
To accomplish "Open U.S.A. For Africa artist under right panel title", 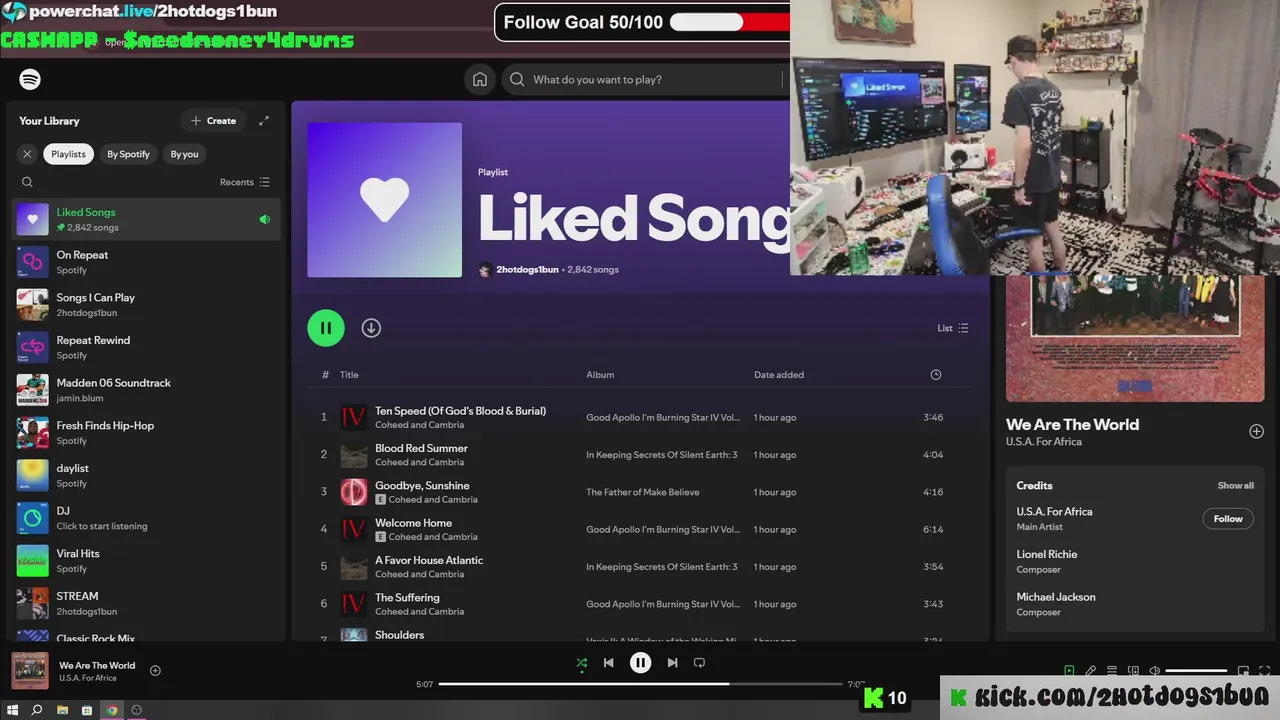I will (1044, 442).
